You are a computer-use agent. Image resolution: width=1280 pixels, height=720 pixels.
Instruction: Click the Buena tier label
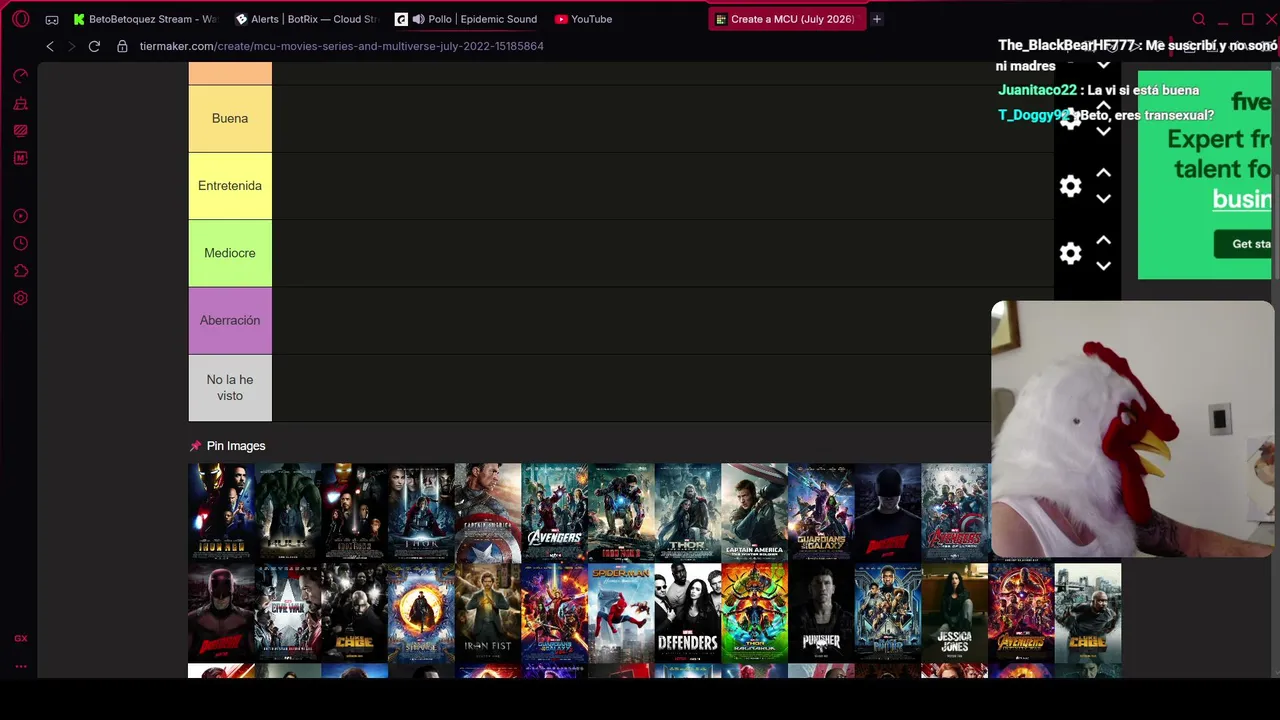[x=230, y=118]
